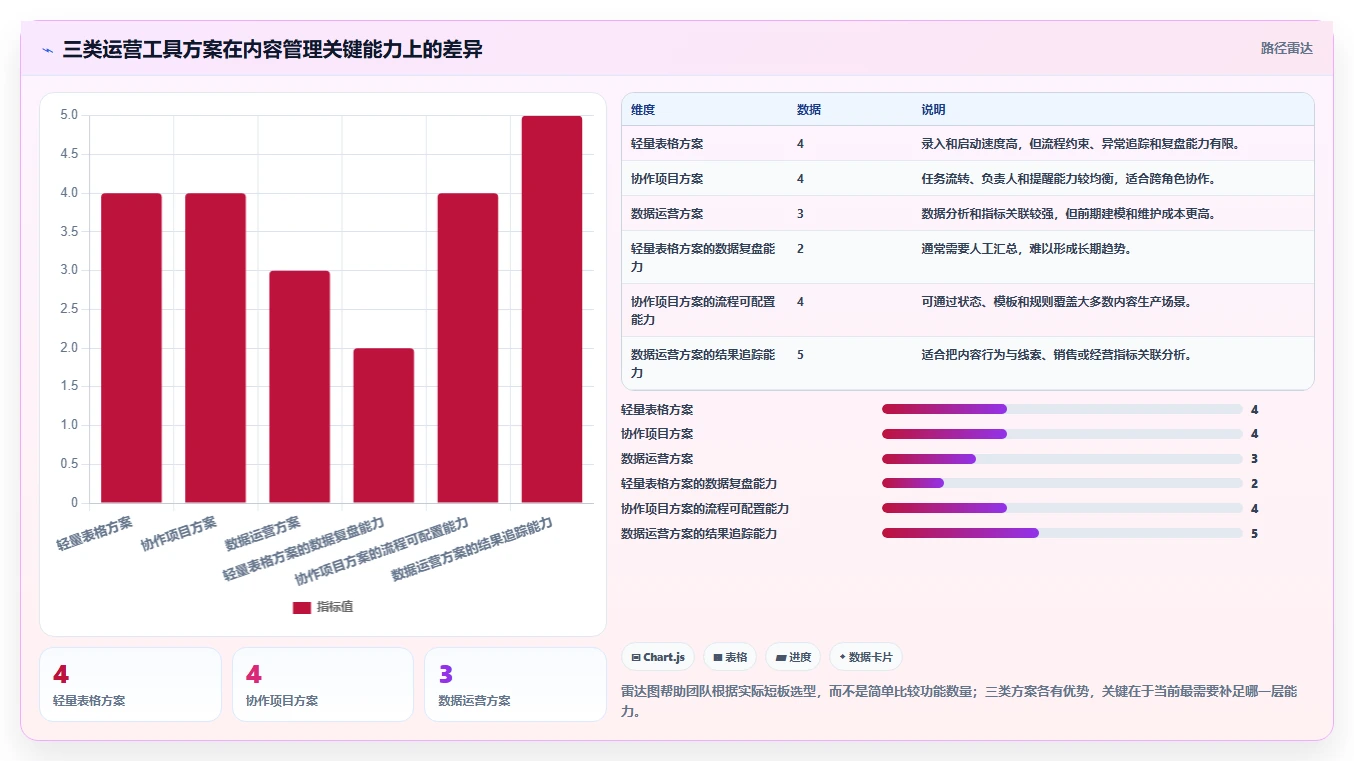Click the 协作项目方案的流程可配置能力 progress bar
Screen dimensions: 1354x761
coord(1062,508)
